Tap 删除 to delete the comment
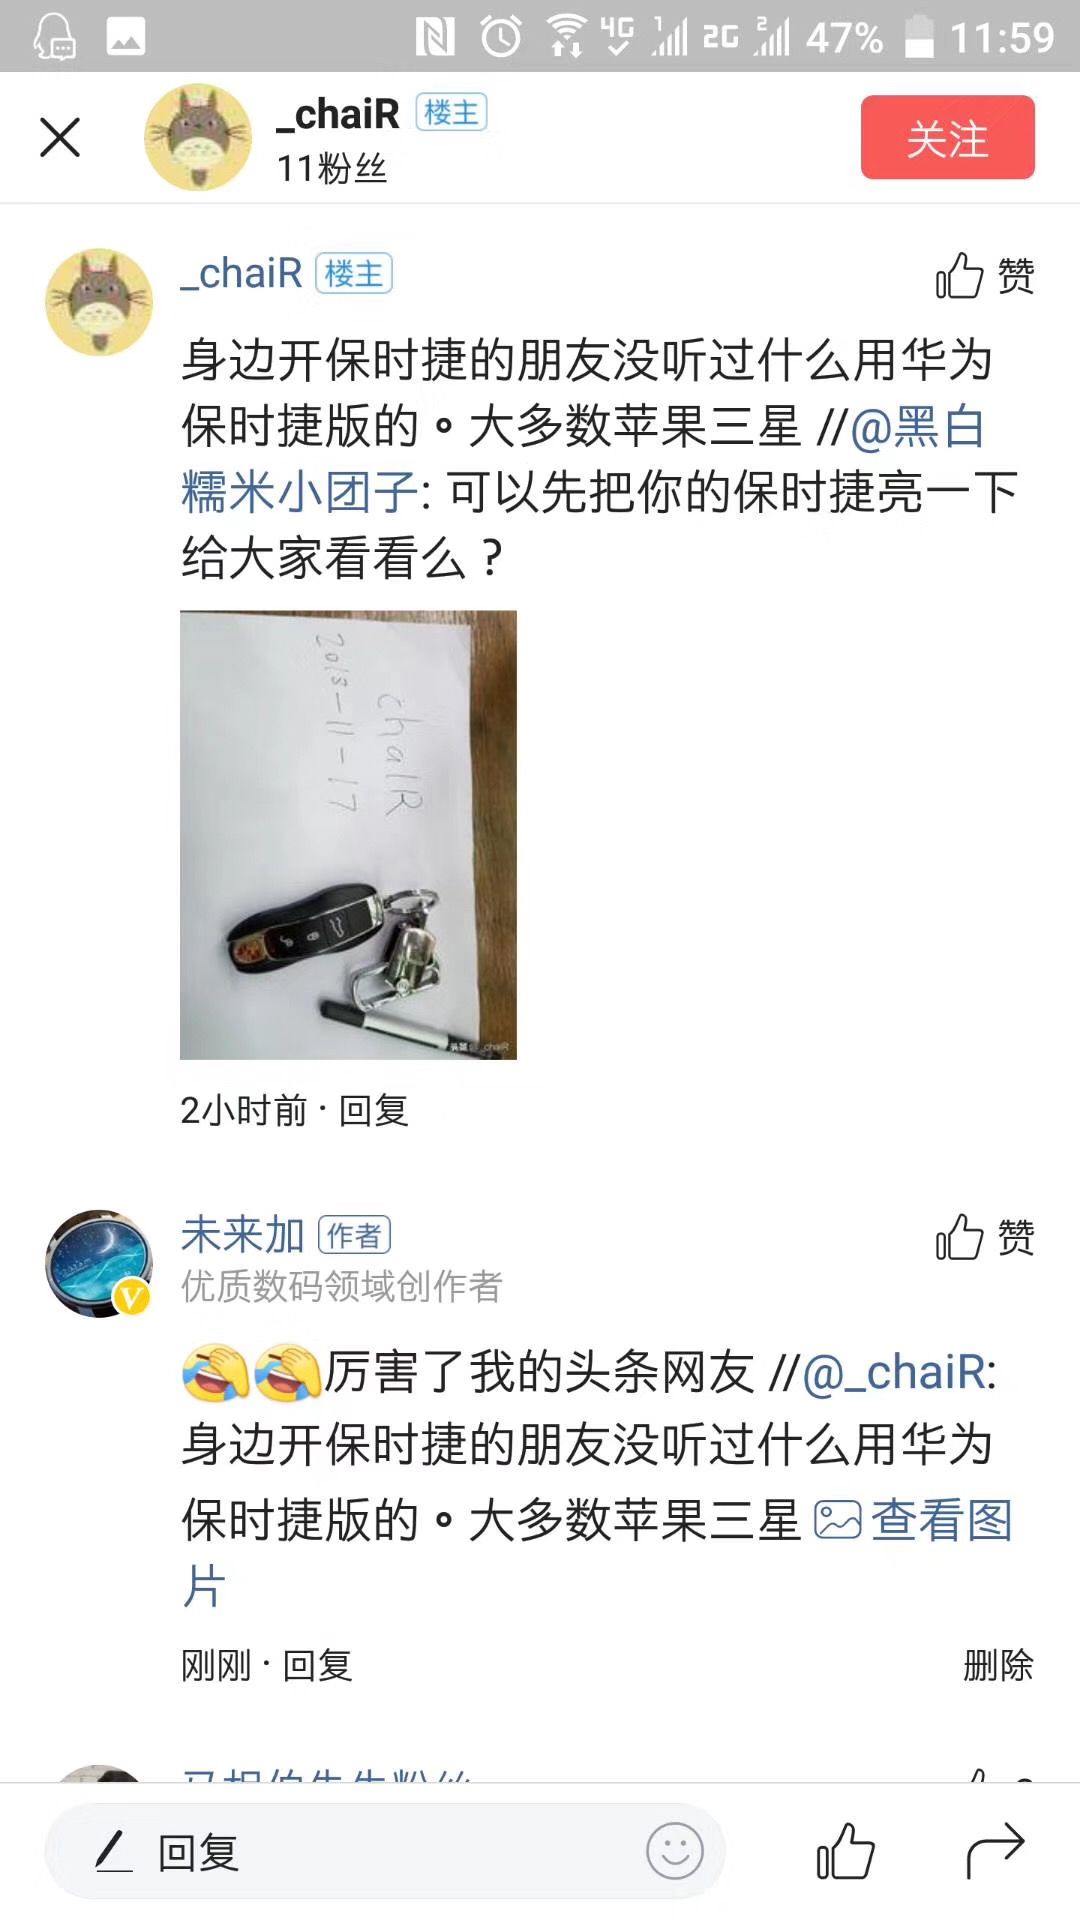The height and width of the screenshot is (1920, 1080). [x=998, y=1665]
